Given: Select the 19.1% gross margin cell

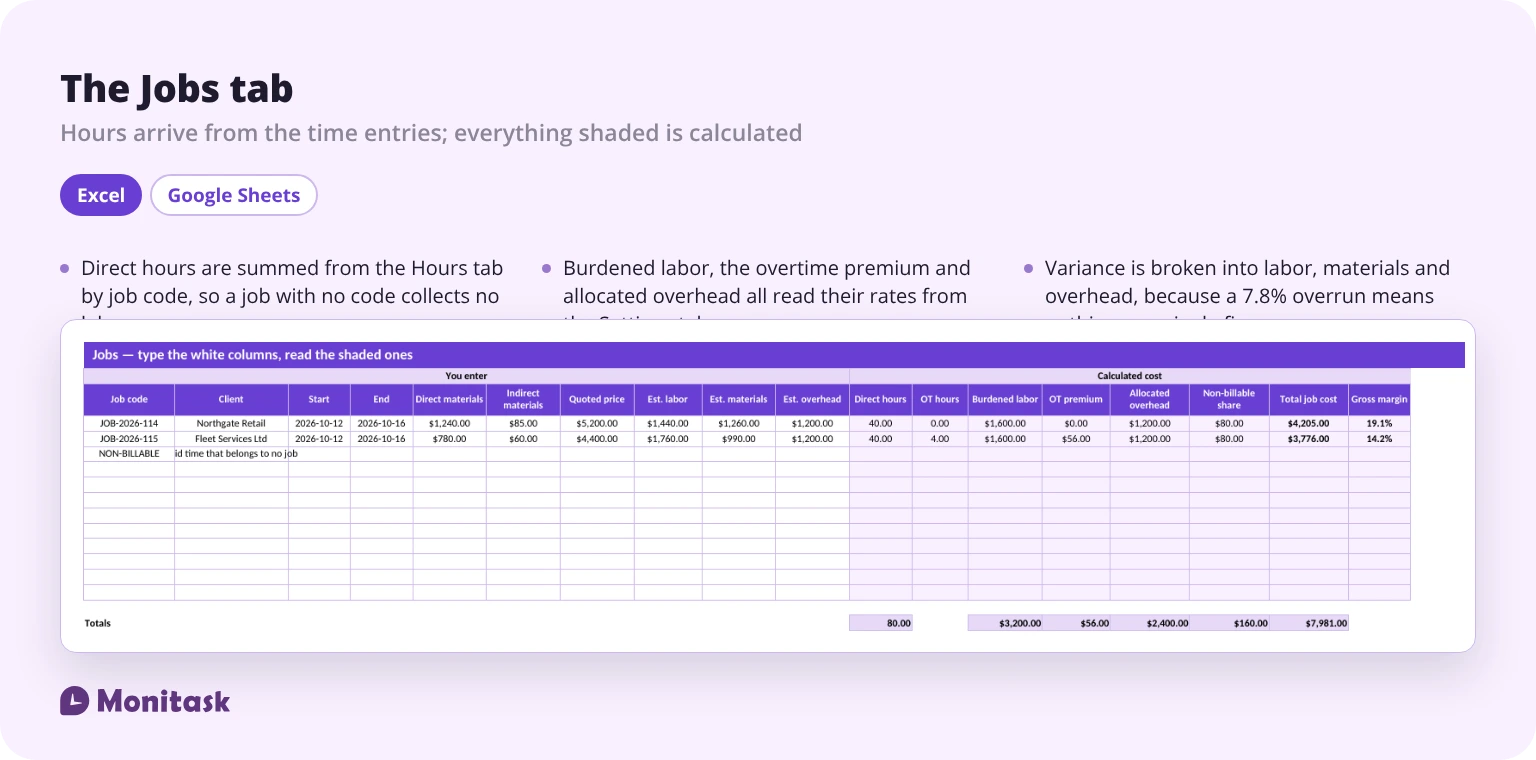Looking at the screenshot, I should point(1379,423).
